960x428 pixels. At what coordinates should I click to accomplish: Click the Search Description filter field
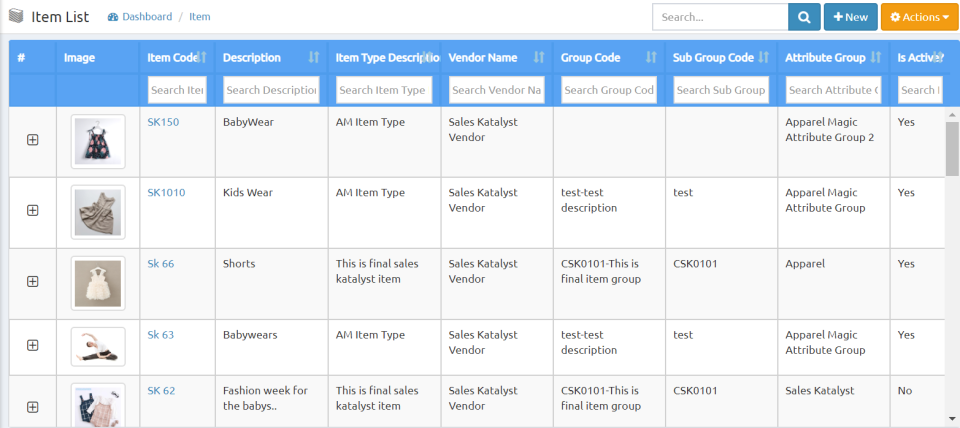[271, 90]
